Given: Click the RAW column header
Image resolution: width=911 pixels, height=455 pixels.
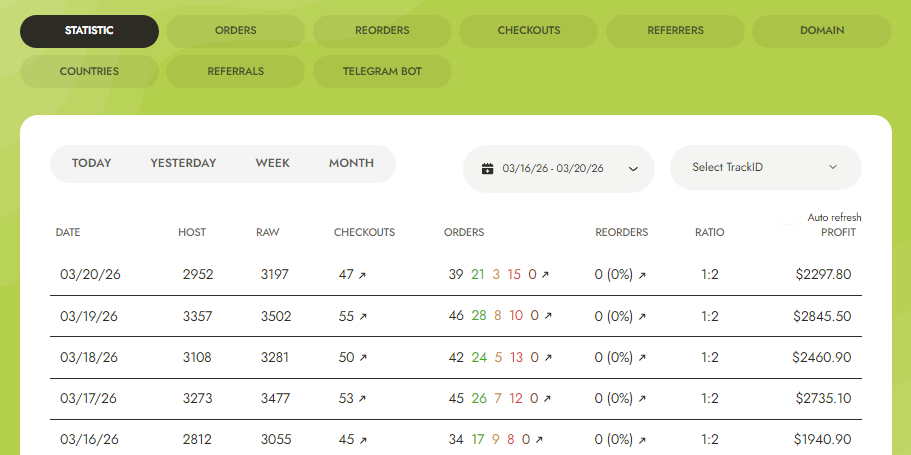Looking at the screenshot, I should tap(267, 232).
